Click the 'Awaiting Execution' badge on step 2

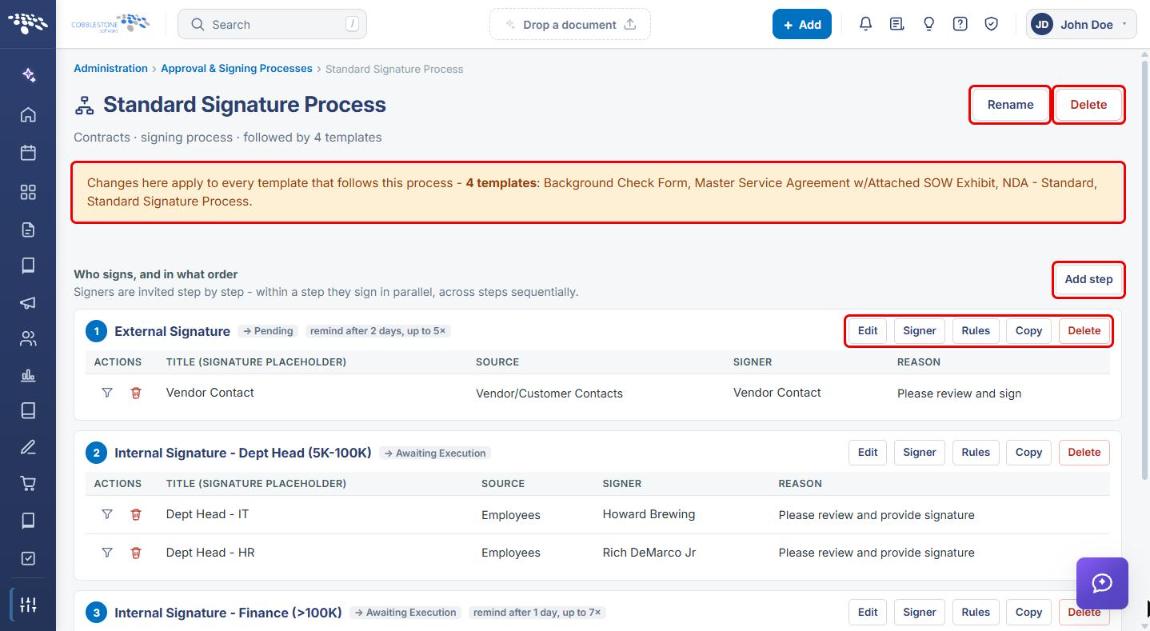[x=436, y=453]
